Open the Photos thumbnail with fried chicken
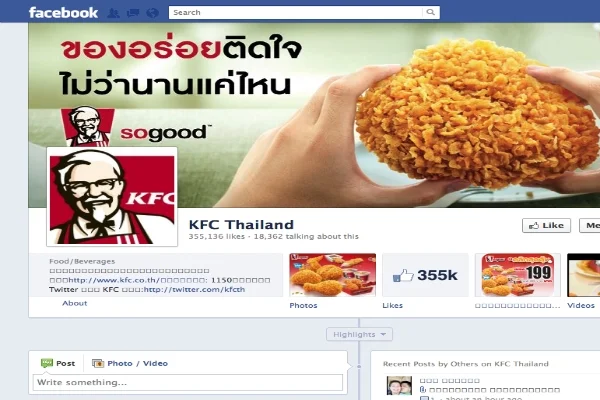 coord(333,275)
